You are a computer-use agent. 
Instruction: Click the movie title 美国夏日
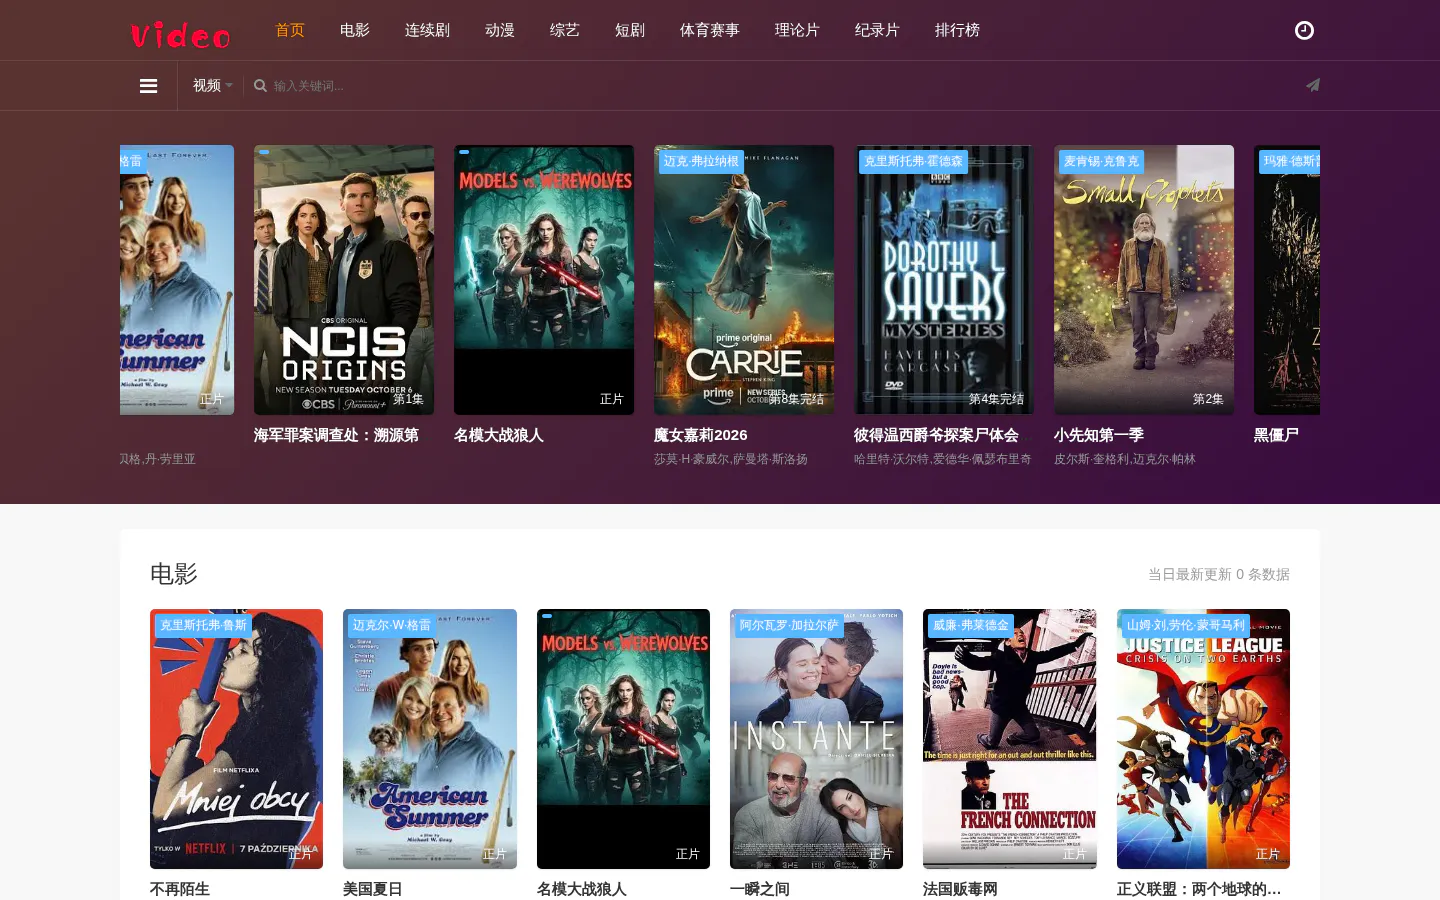(373, 889)
